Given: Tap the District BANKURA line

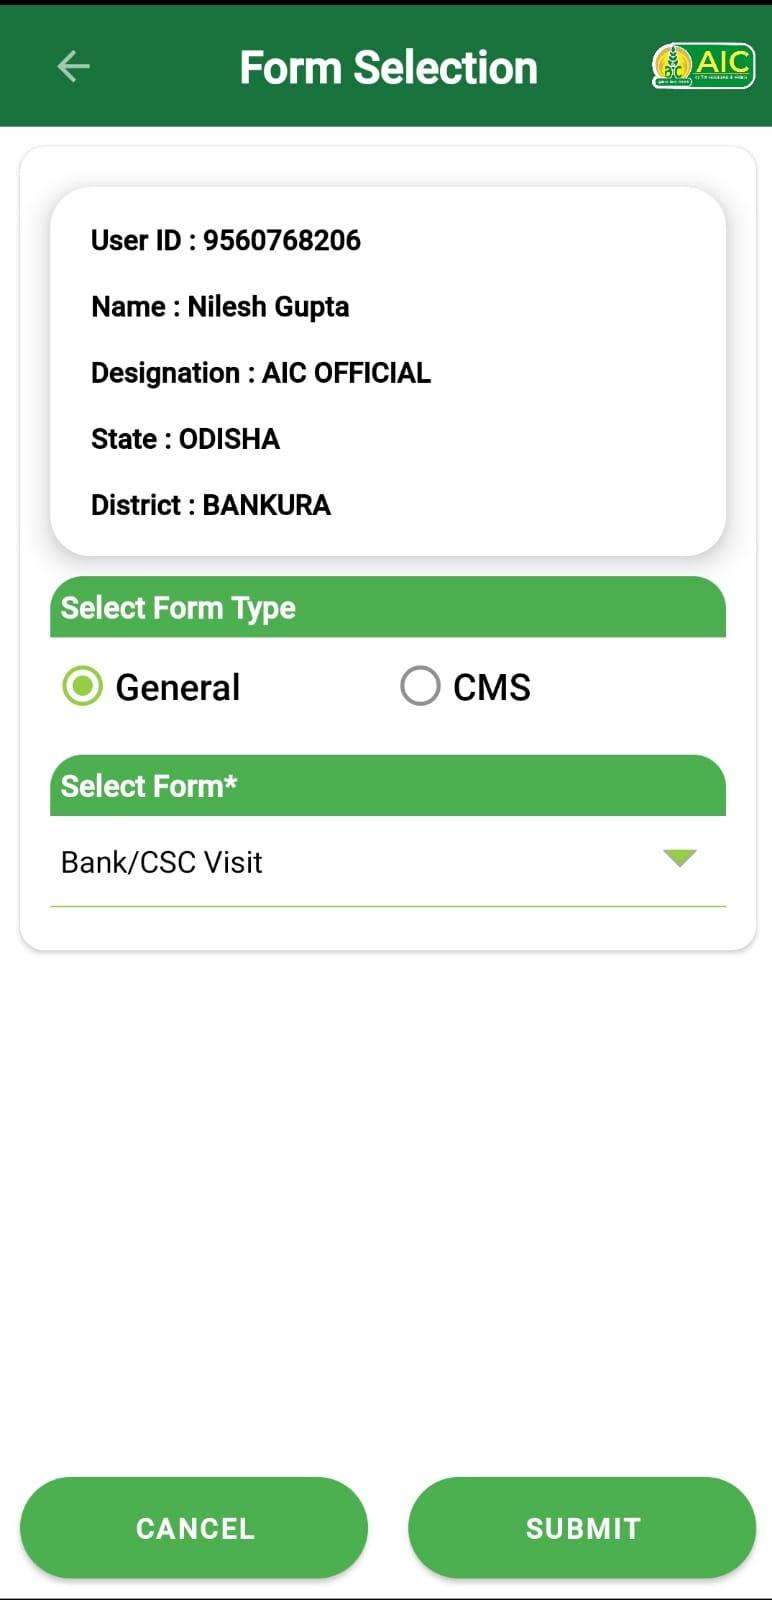Looking at the screenshot, I should pyautogui.click(x=211, y=505).
